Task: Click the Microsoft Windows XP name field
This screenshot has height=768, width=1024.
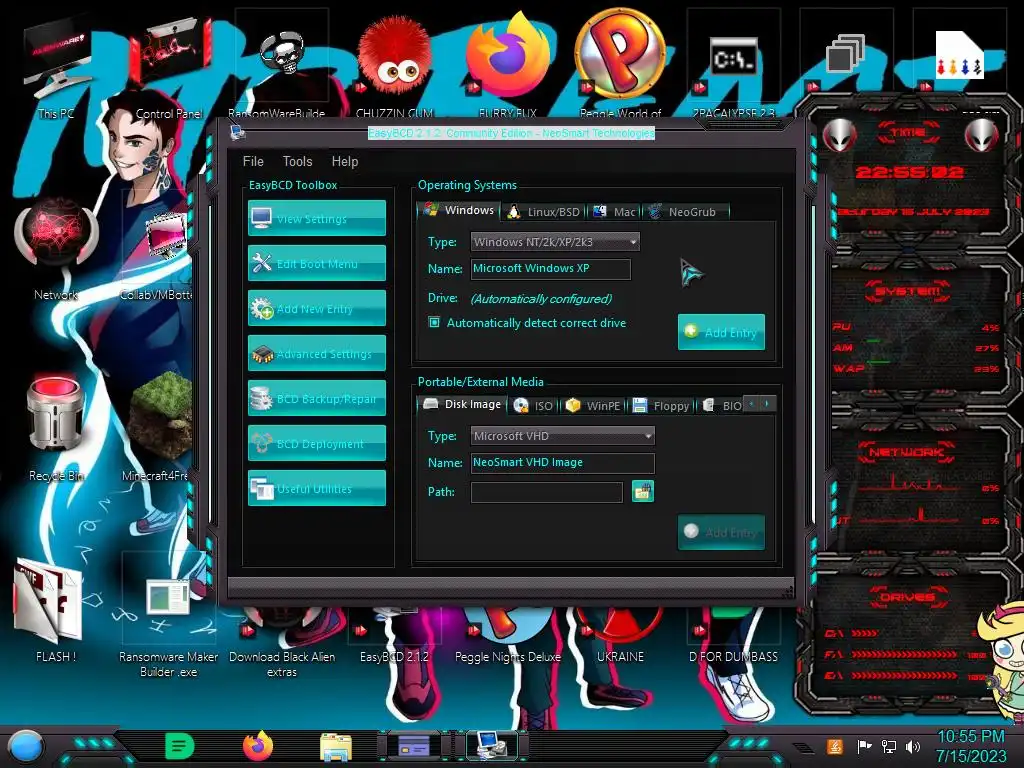Action: coord(551,268)
